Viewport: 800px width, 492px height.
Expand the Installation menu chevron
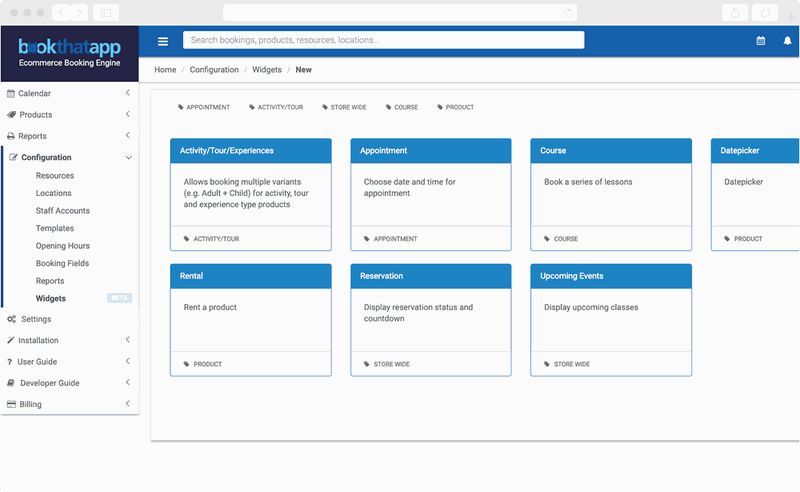[128, 340]
